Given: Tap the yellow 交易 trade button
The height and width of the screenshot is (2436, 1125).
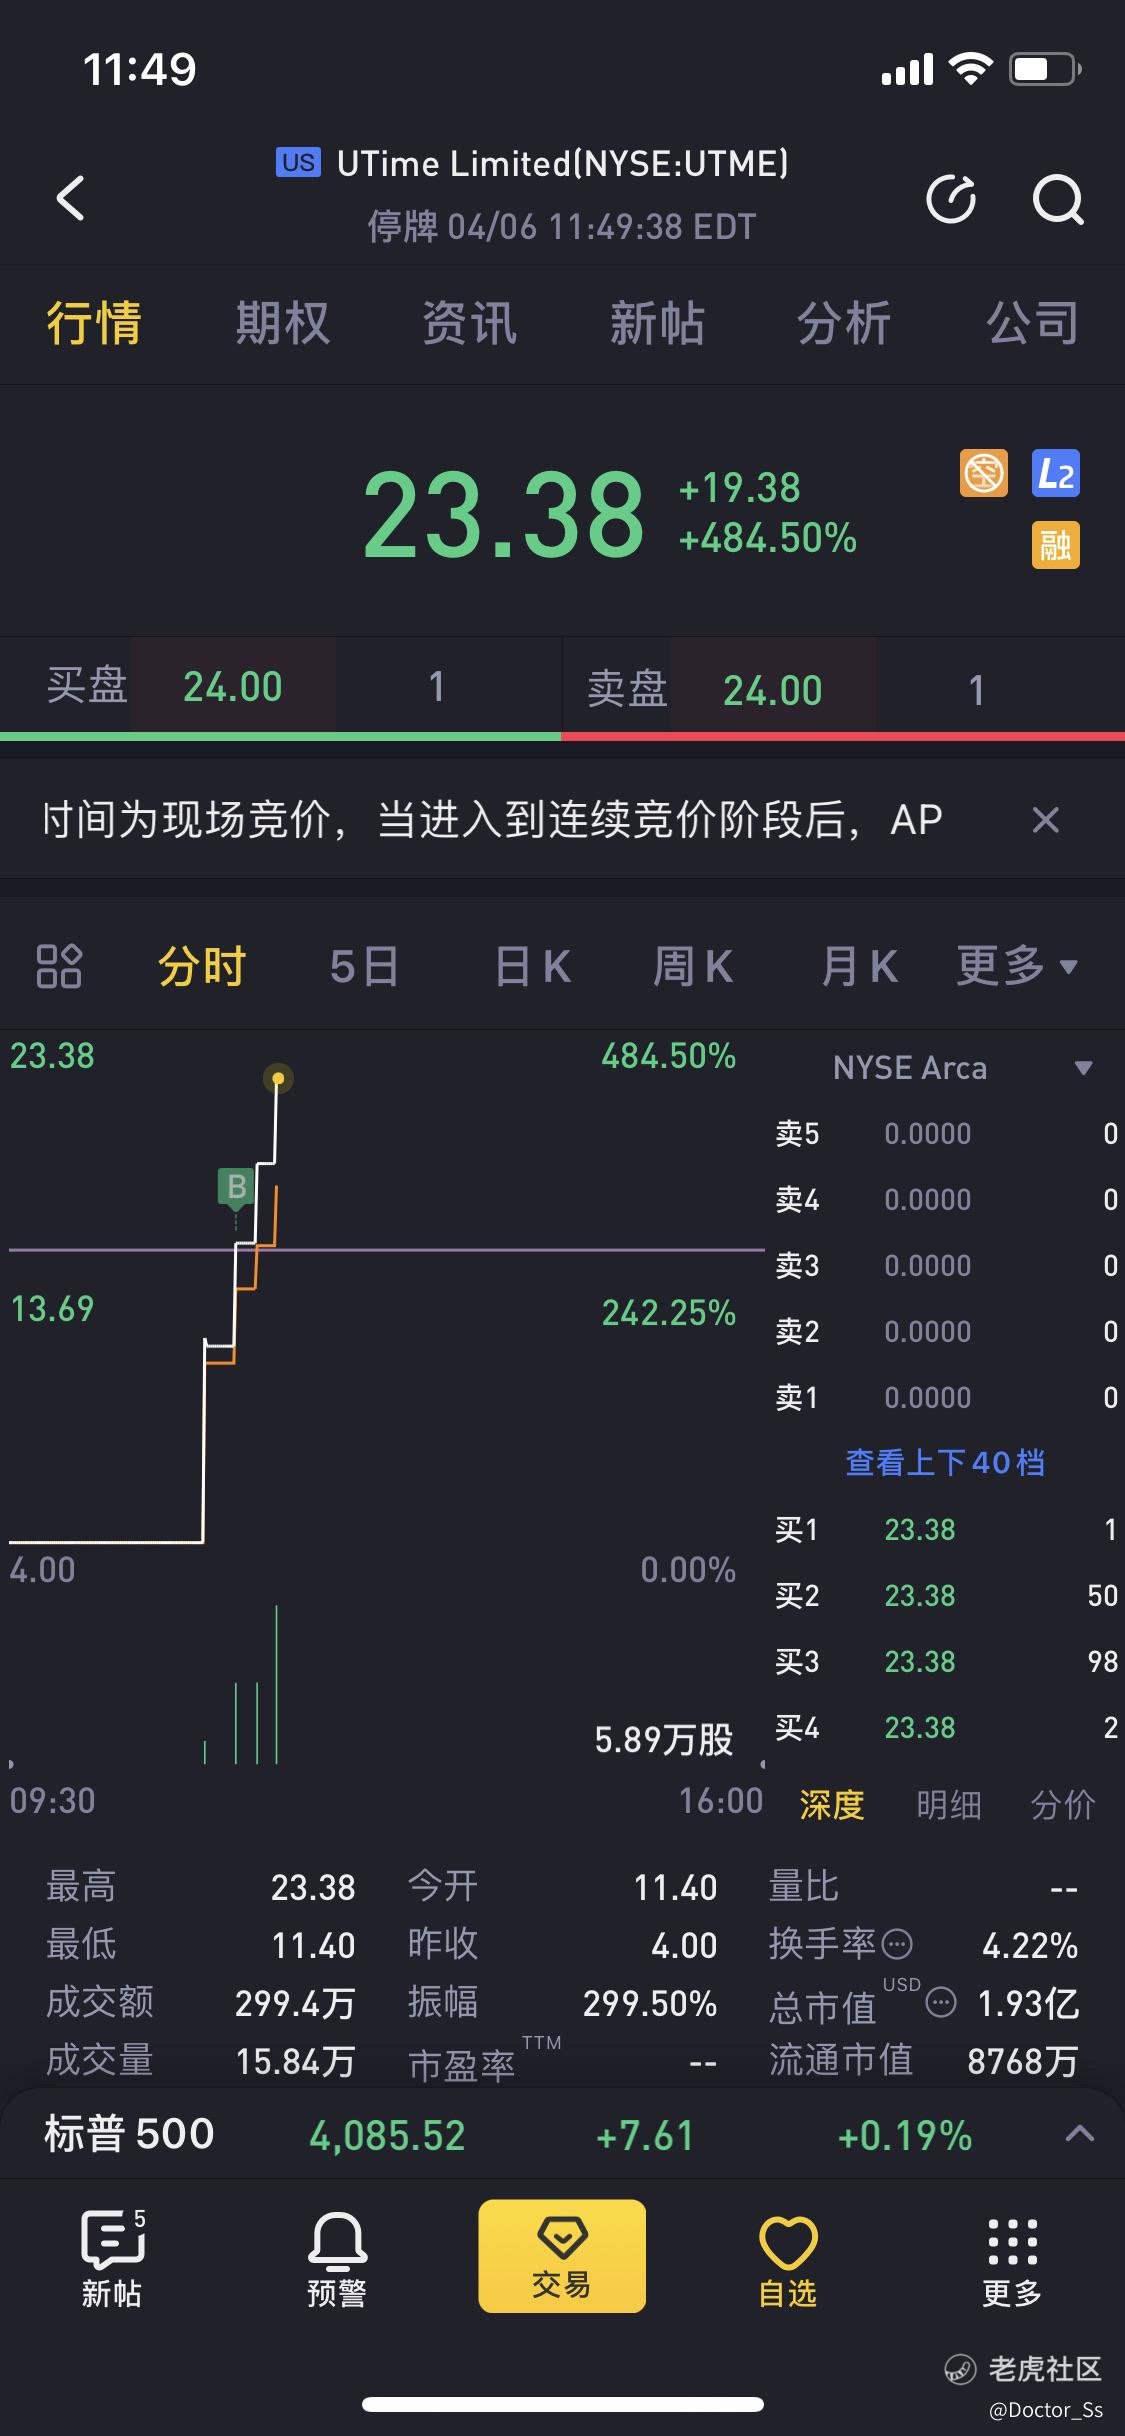Looking at the screenshot, I should [x=562, y=2256].
